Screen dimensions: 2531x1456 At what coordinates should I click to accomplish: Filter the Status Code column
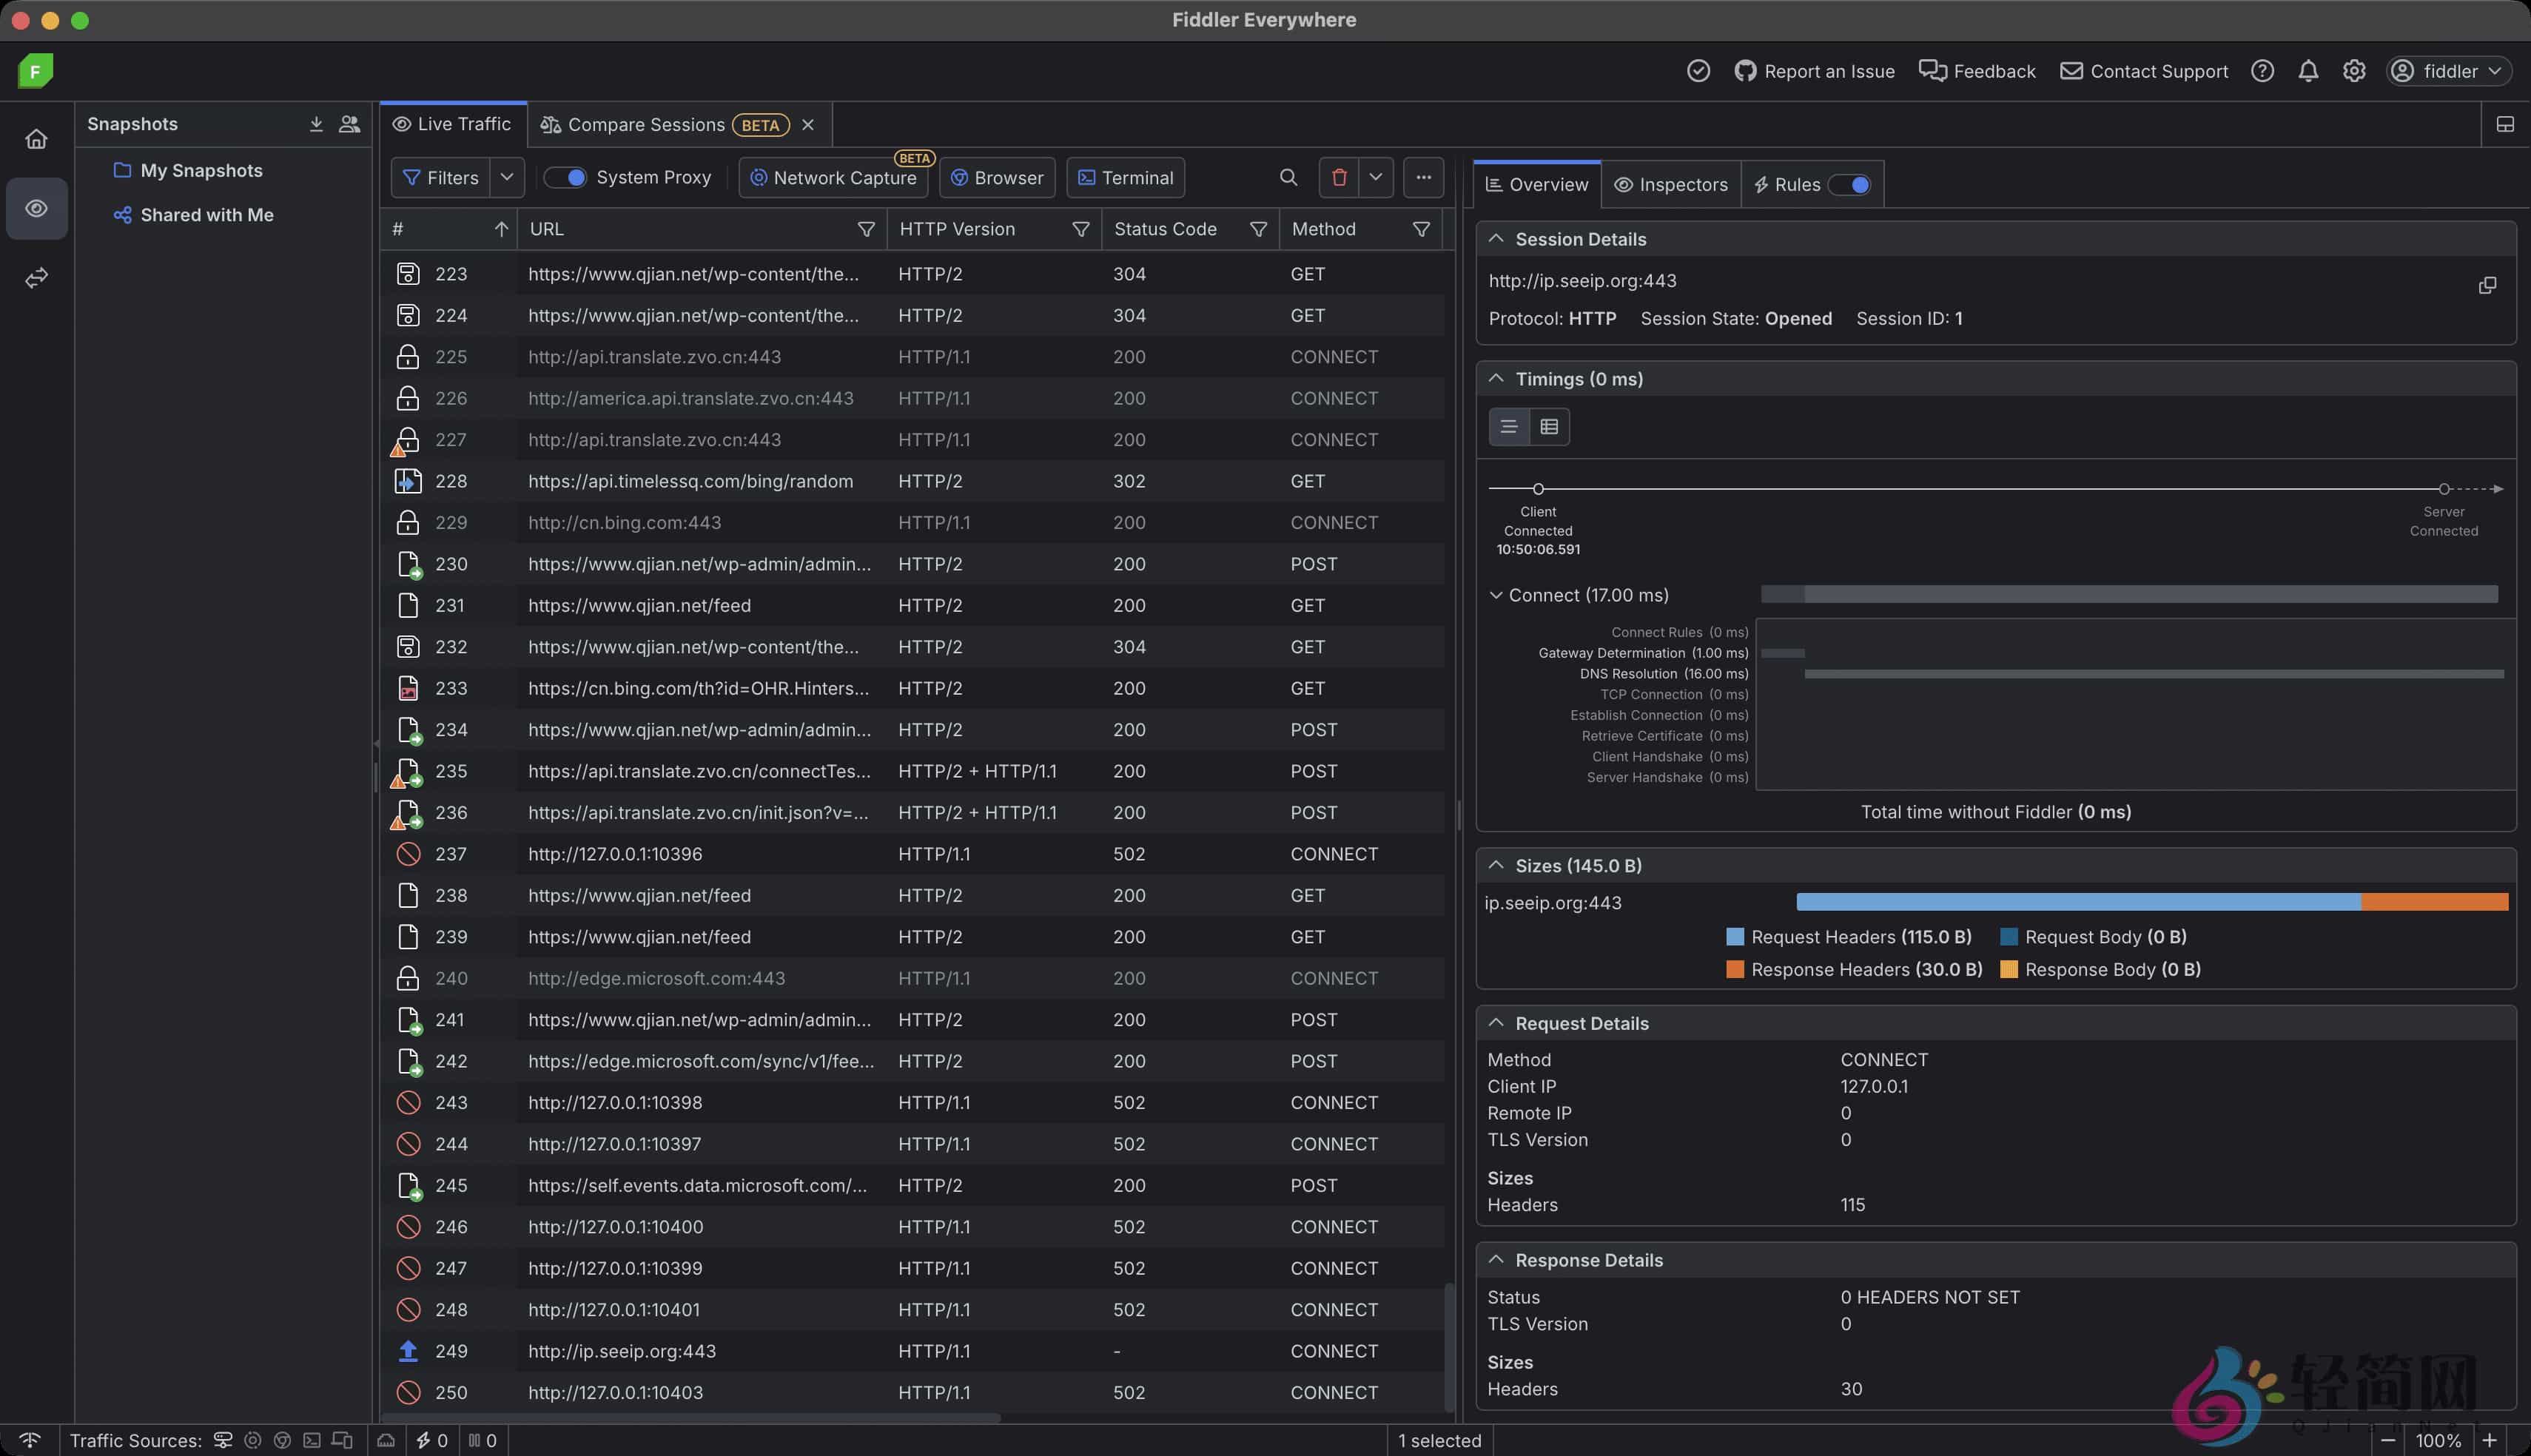1258,230
